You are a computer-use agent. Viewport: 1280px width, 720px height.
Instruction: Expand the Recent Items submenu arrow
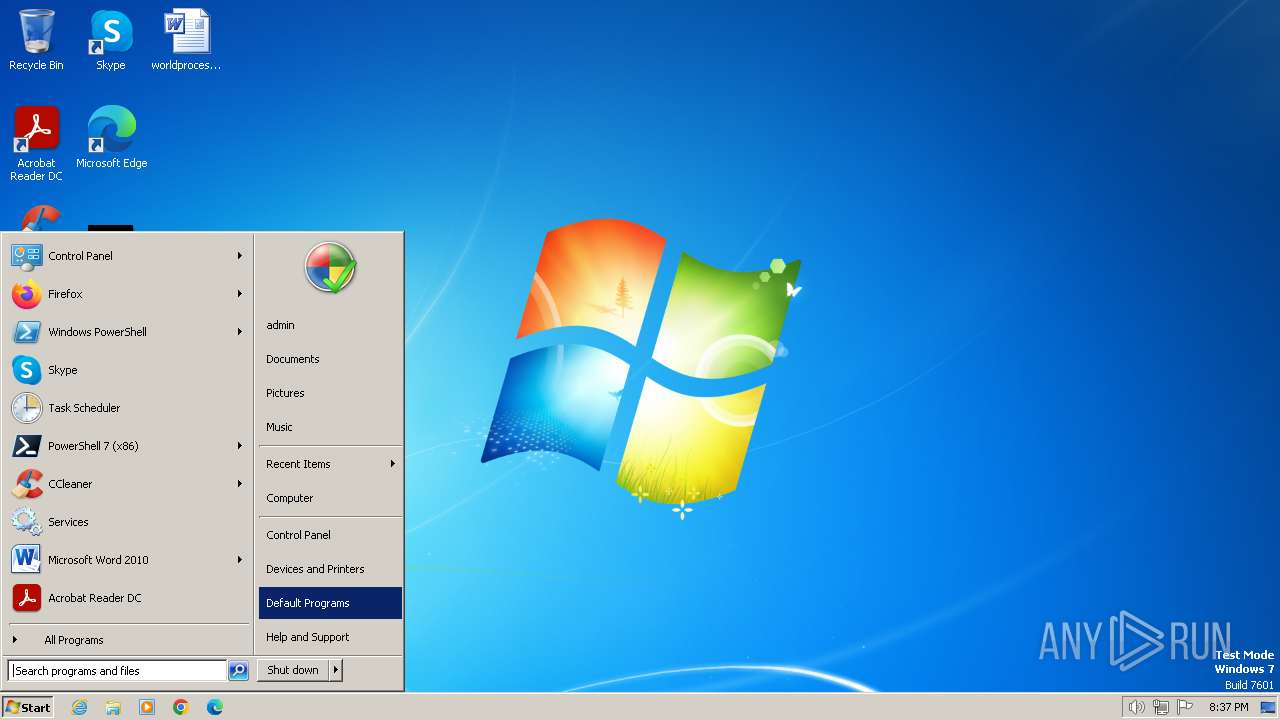(x=393, y=464)
